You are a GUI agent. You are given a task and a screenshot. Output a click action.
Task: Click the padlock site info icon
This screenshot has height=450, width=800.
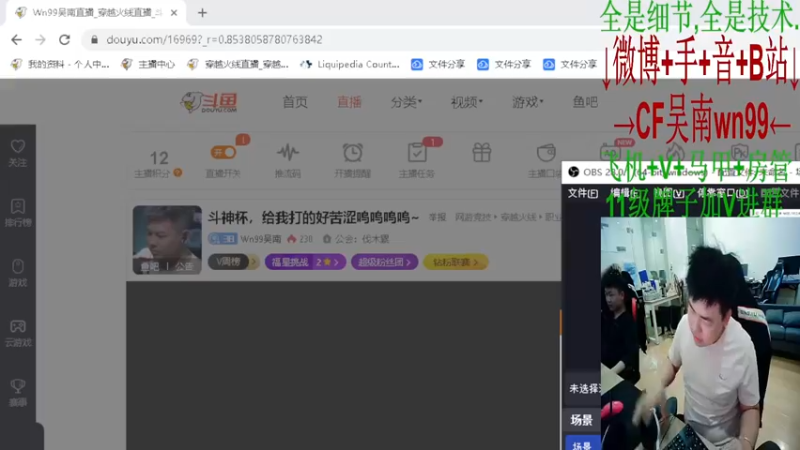coord(94,39)
